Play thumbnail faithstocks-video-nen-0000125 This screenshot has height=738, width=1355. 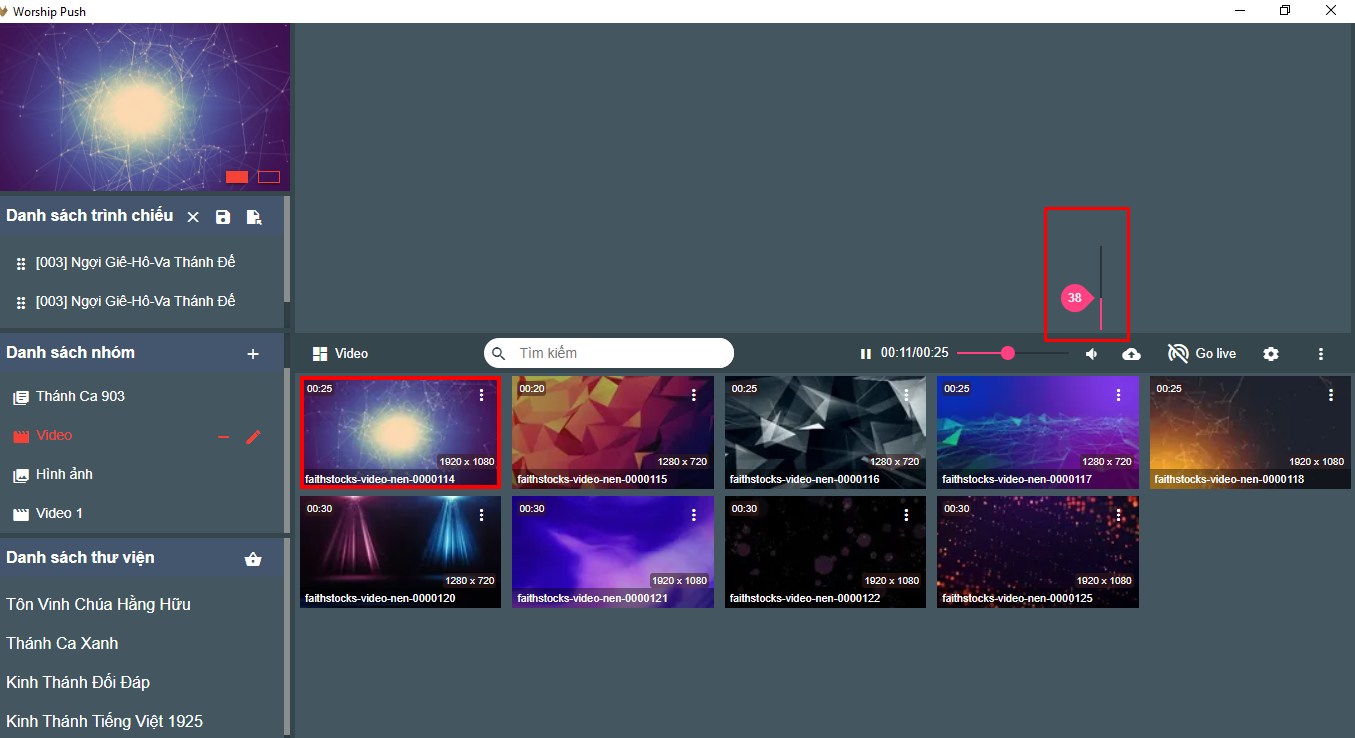coord(1038,552)
